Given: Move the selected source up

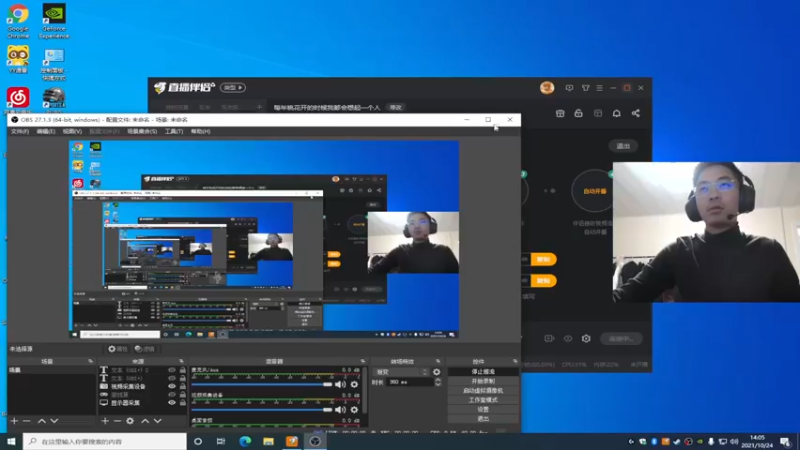Looking at the screenshot, I should (x=145, y=421).
